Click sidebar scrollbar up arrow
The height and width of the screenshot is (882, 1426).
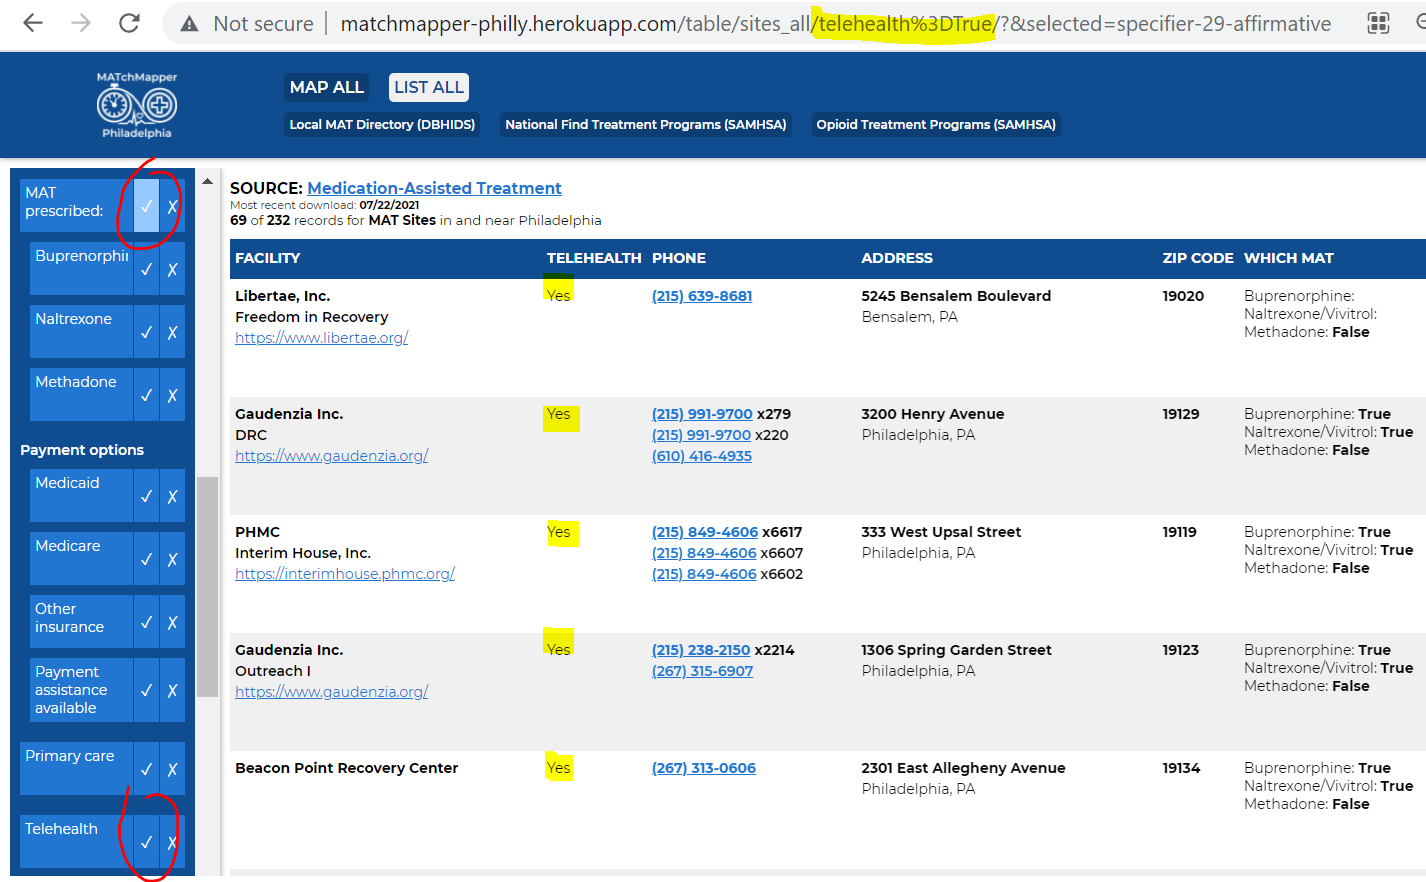[207, 182]
